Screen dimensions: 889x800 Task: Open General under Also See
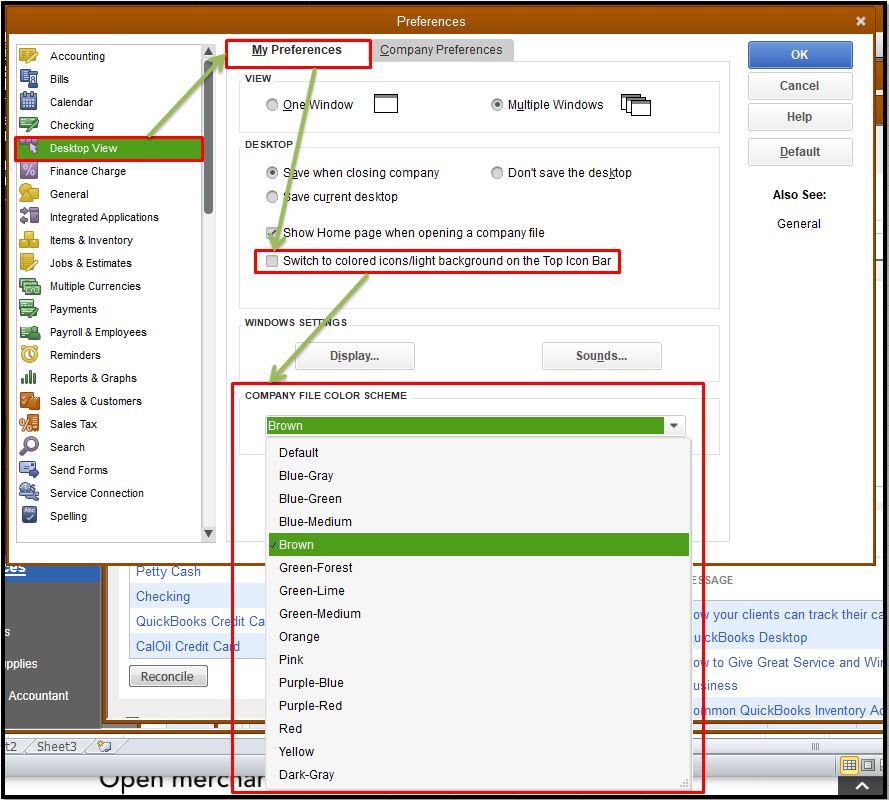(x=799, y=223)
